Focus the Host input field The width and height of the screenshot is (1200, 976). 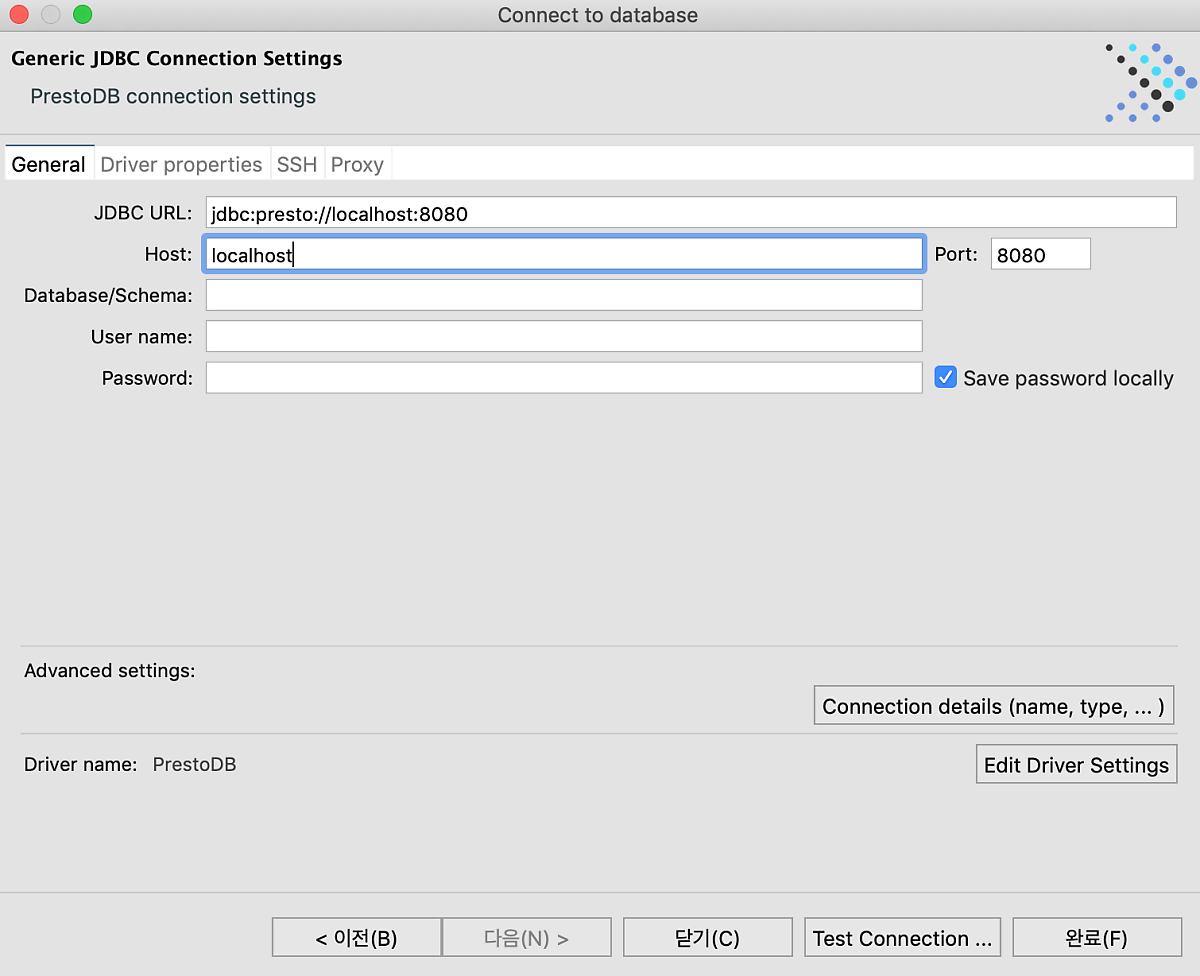coord(563,254)
